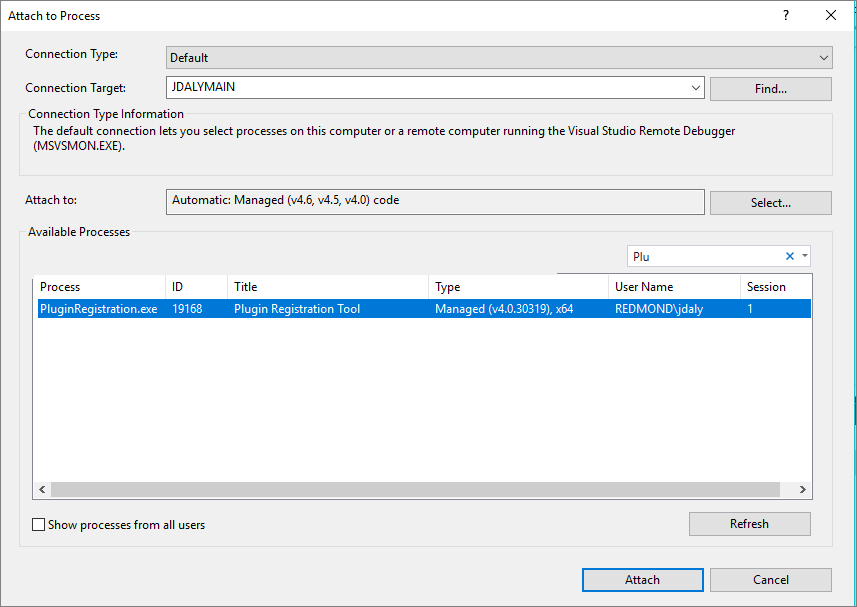Select the PluginRegistration.exe process row

[x=300, y=308]
